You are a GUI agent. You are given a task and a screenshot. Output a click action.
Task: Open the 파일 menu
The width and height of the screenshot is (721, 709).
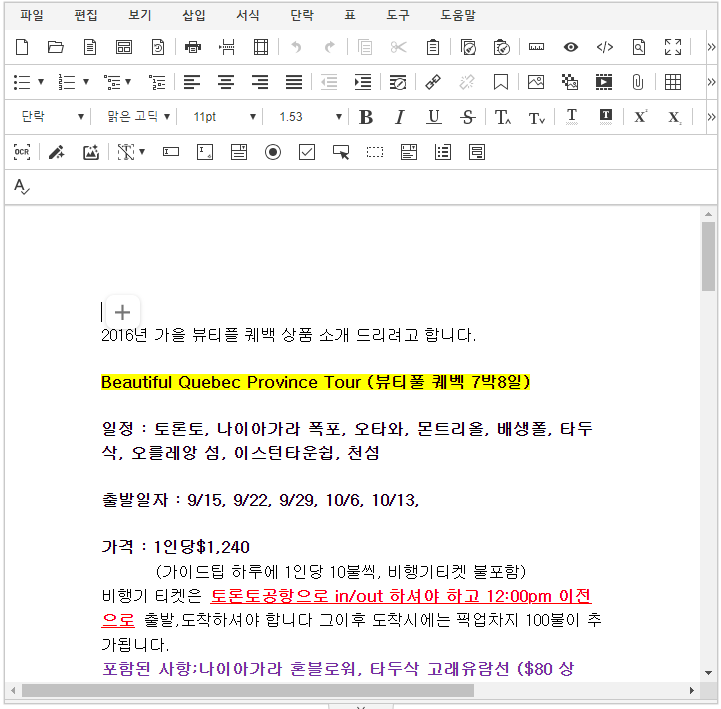pyautogui.click(x=32, y=15)
